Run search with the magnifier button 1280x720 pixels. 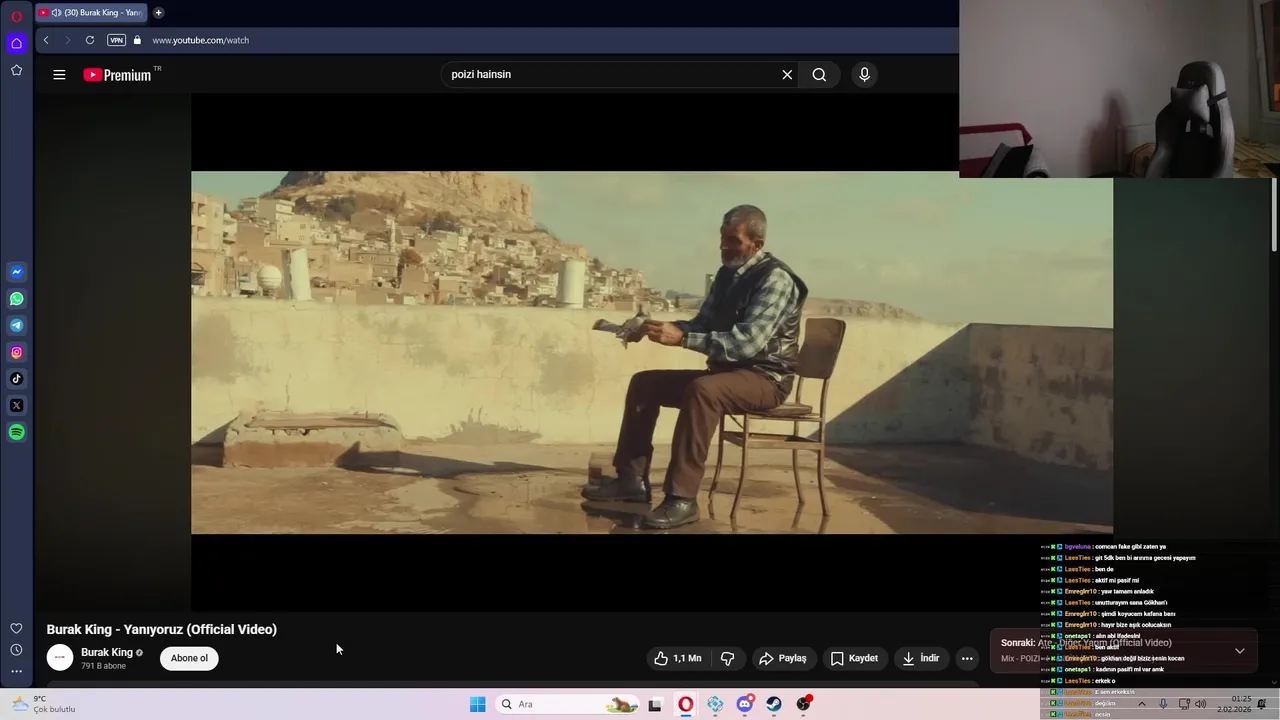819,74
